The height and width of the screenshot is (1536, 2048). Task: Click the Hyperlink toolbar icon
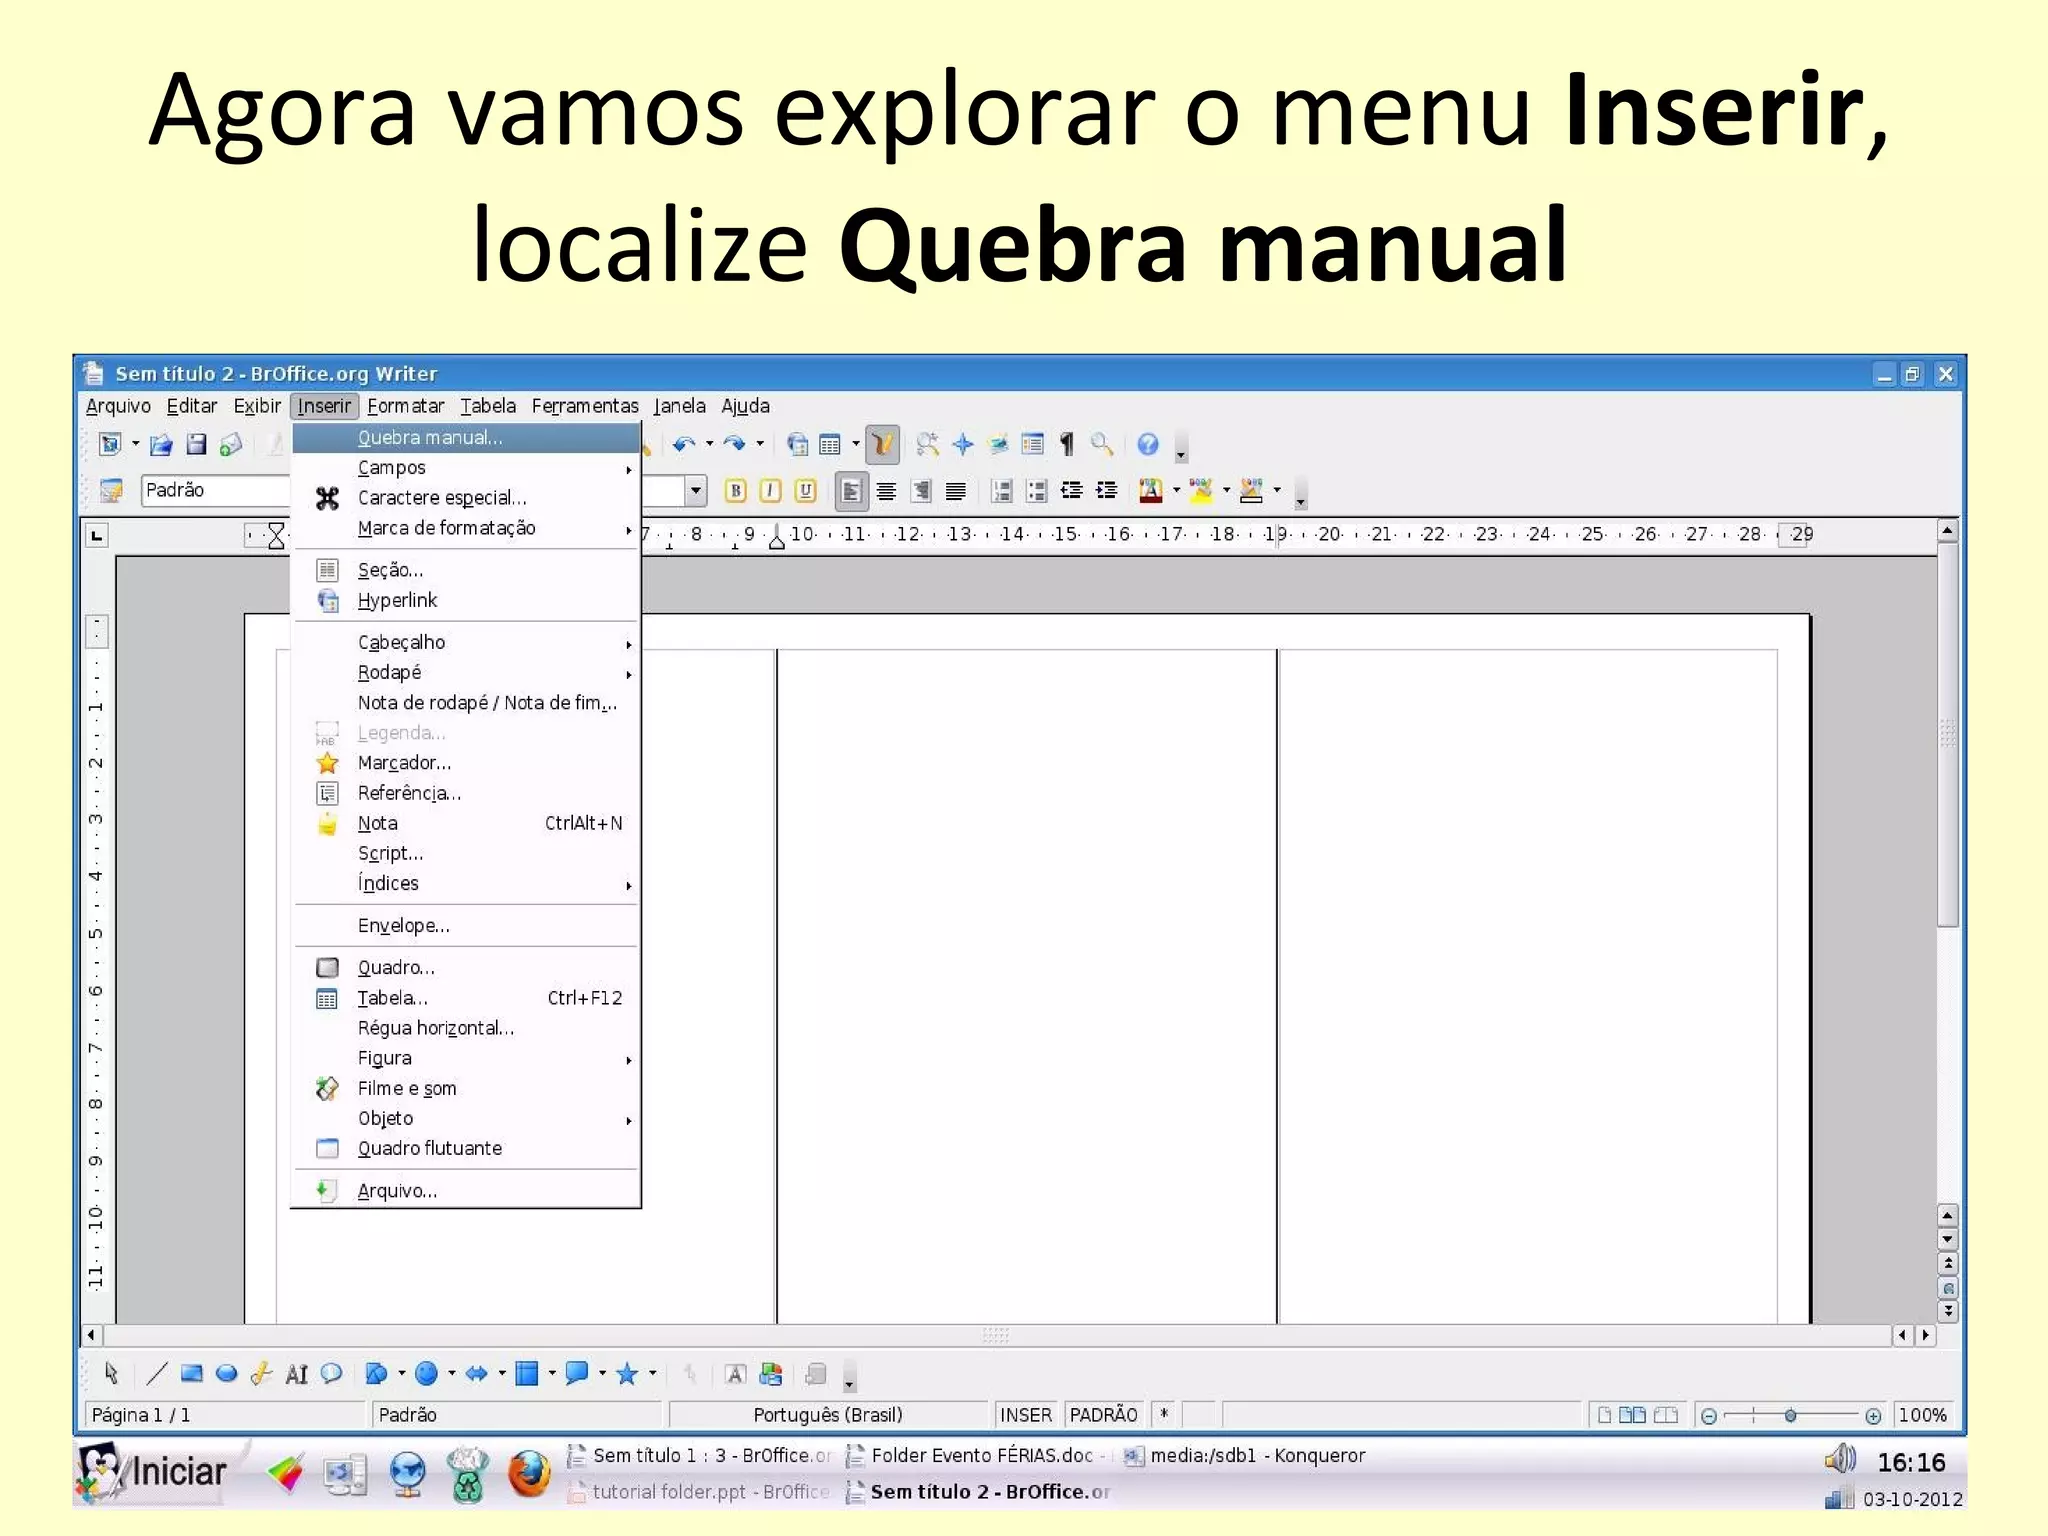point(797,444)
